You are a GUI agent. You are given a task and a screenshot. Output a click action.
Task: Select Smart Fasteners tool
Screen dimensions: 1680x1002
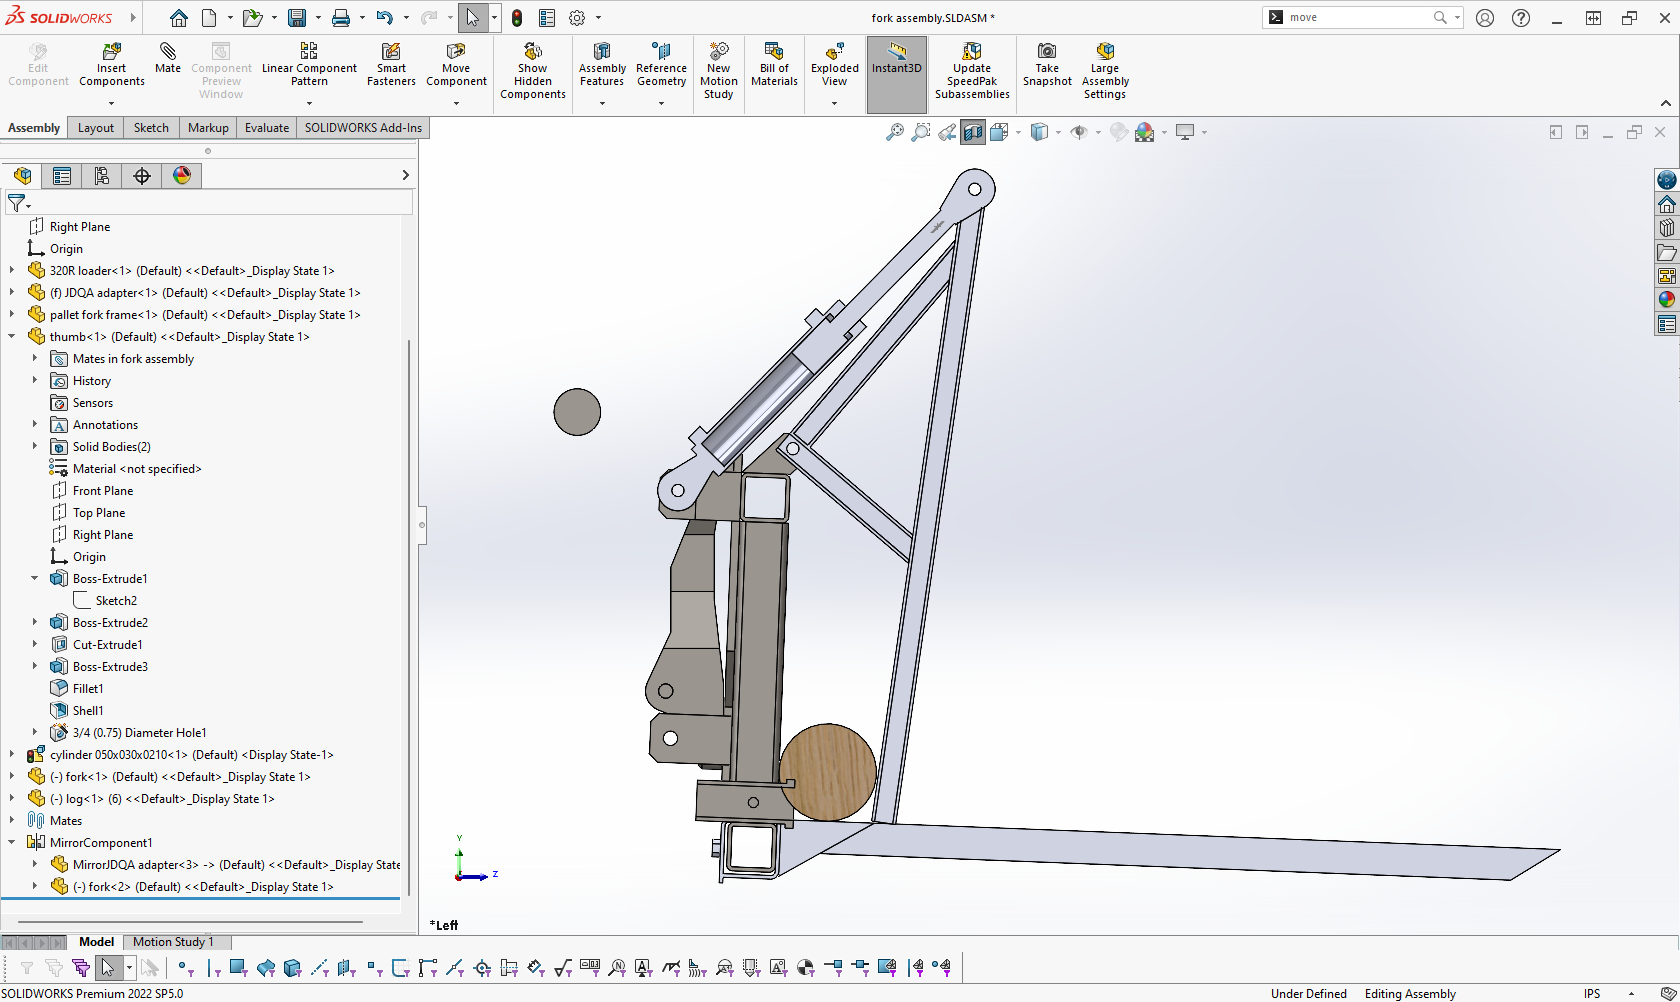point(391,52)
